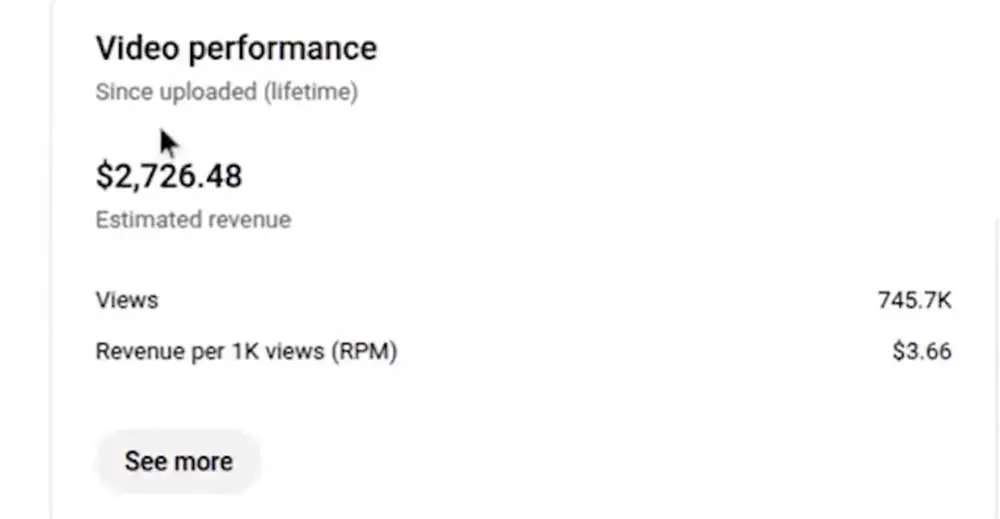
Task: Click the $3.66 RPM value
Action: tap(922, 352)
